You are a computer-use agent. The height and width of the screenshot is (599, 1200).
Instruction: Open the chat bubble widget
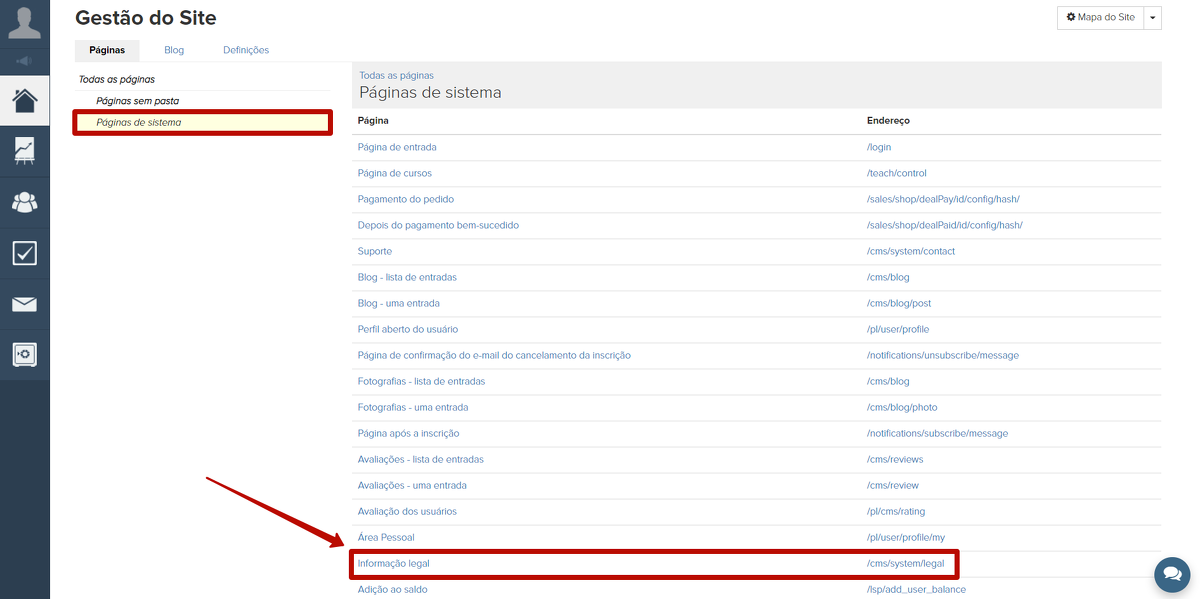click(1171, 574)
